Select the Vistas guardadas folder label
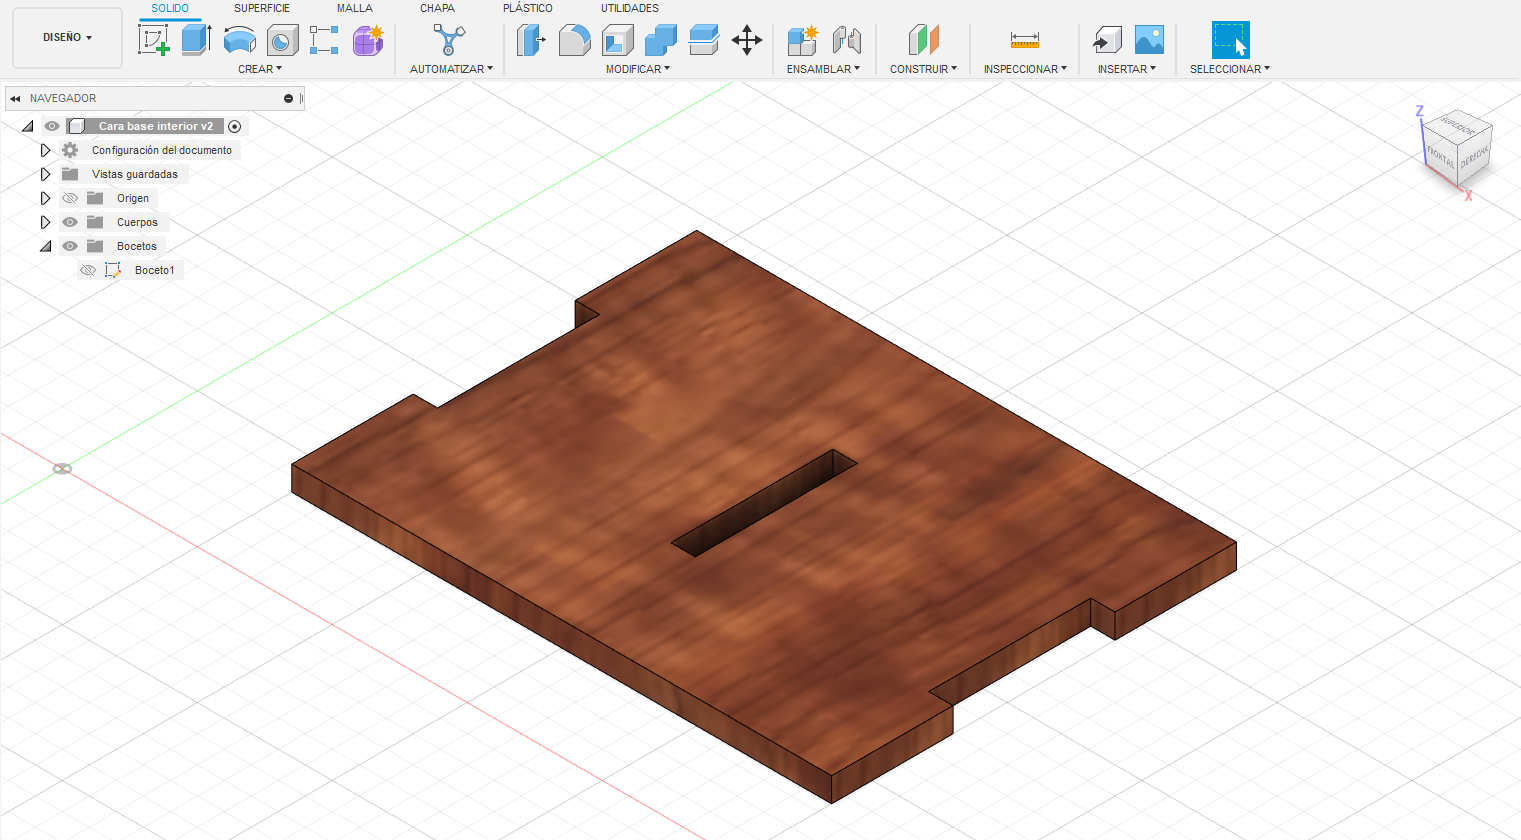This screenshot has height=840, width=1521. pos(135,174)
